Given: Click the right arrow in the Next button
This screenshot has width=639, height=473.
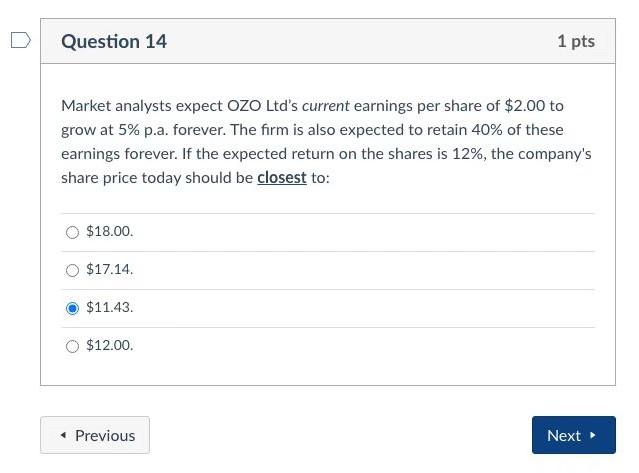Looking at the screenshot, I should click(593, 436).
